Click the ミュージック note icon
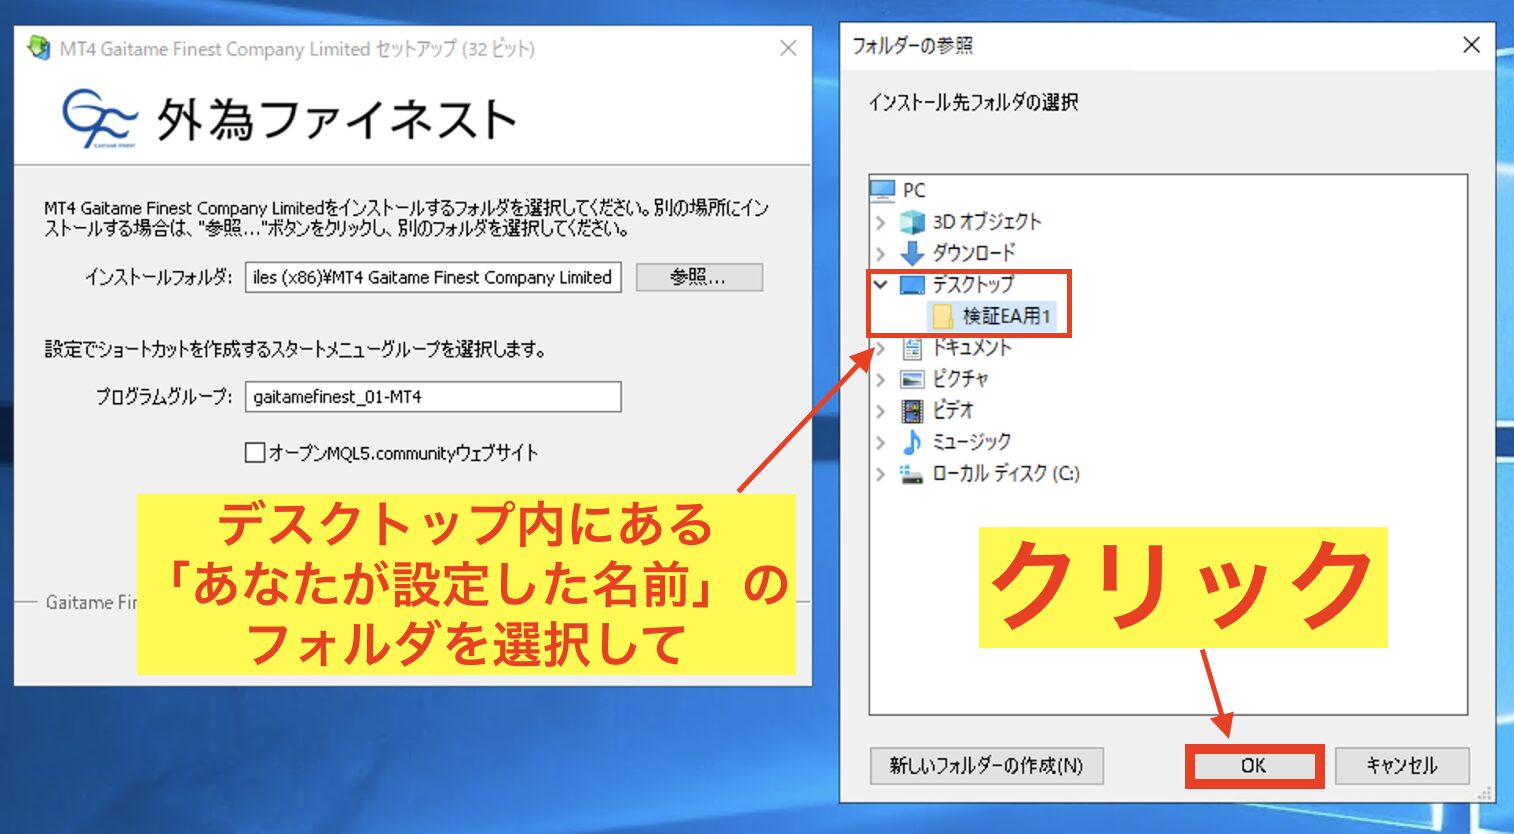This screenshot has height=834, width=1514. tap(912, 441)
